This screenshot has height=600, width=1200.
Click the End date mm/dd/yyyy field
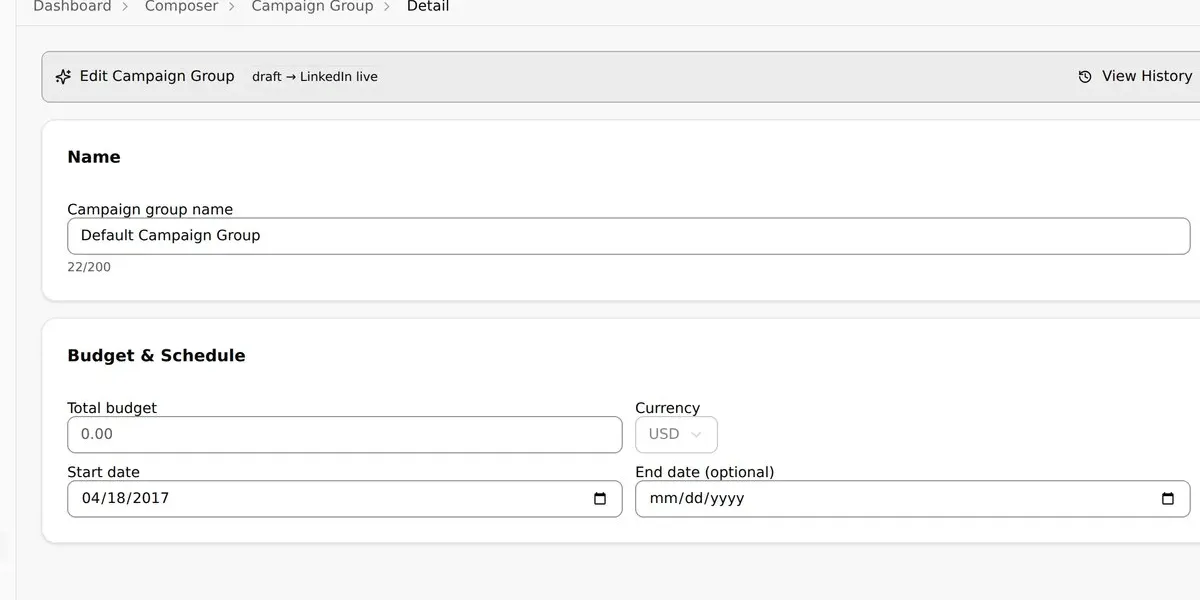pyautogui.click(x=913, y=498)
